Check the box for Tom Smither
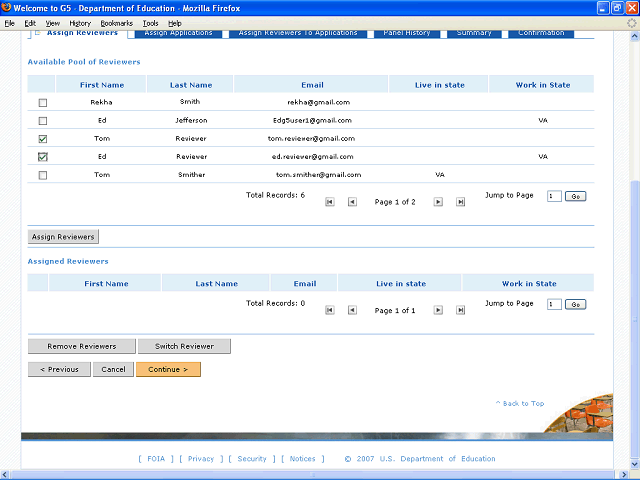640x480 pixels. click(42, 175)
